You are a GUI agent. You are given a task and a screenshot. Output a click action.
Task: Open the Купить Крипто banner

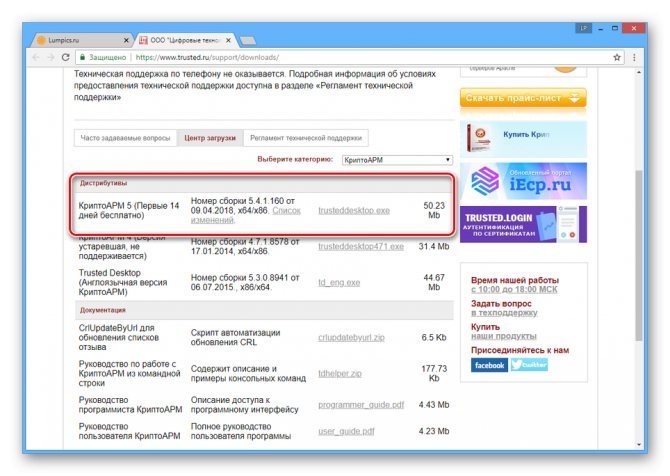click(523, 139)
